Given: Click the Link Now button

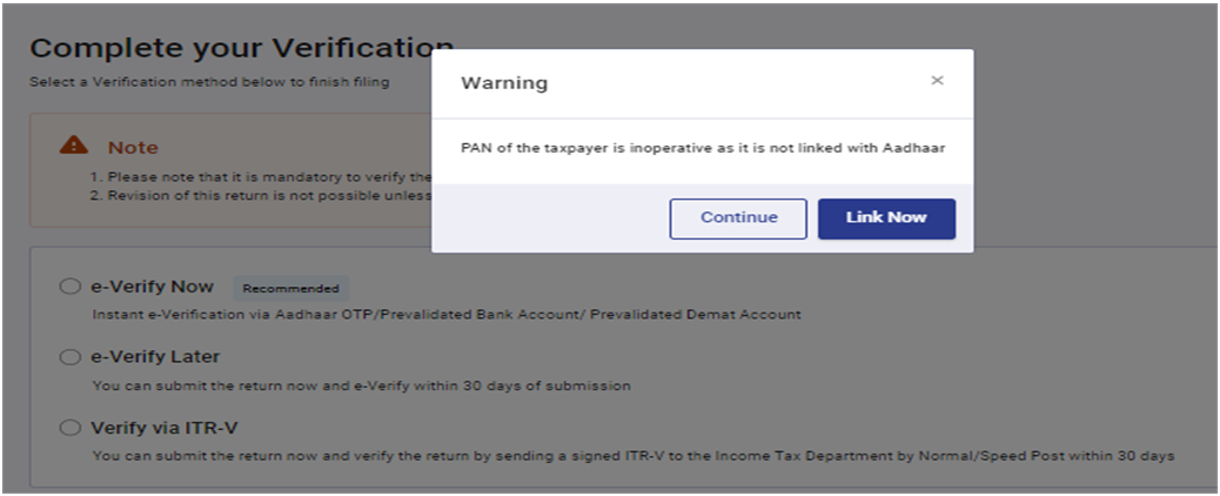Looking at the screenshot, I should [x=886, y=218].
